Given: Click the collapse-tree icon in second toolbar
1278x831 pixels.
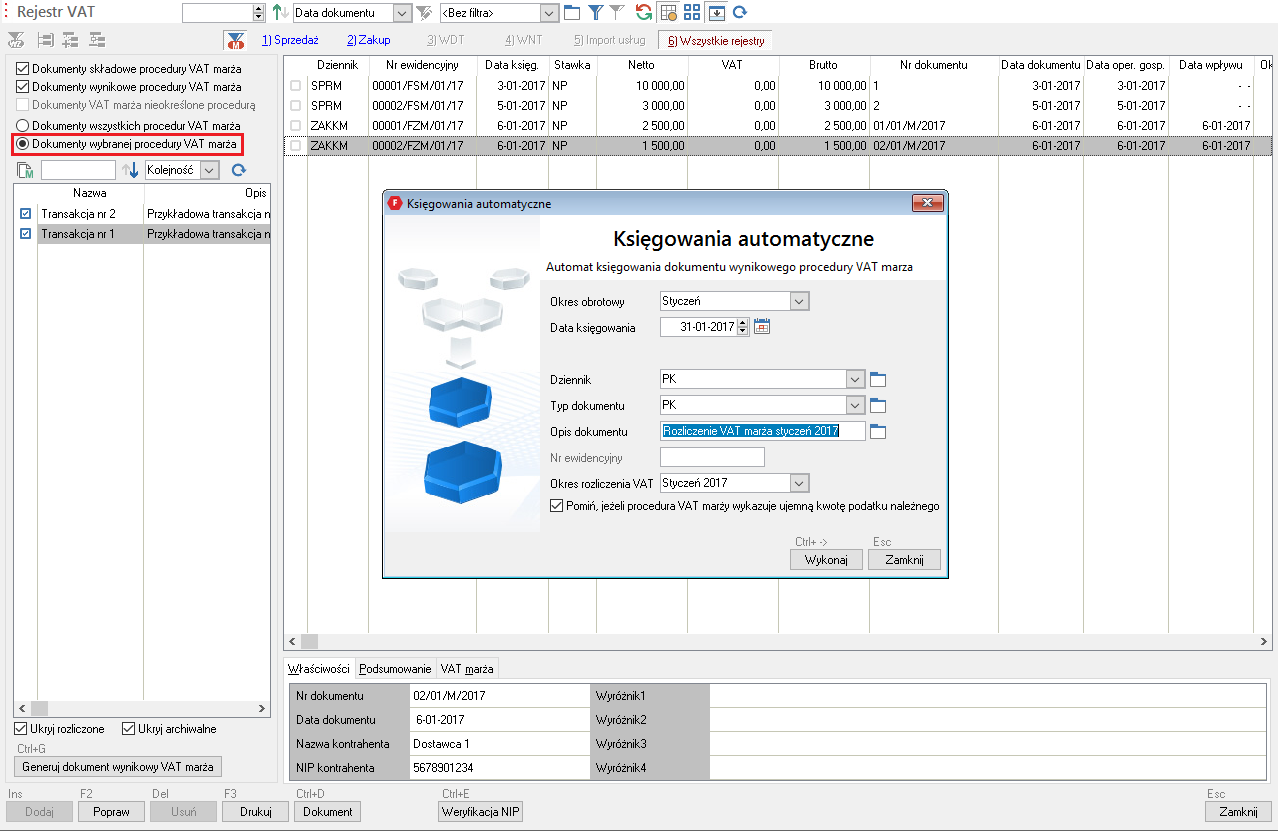Looking at the screenshot, I should click(x=97, y=41).
